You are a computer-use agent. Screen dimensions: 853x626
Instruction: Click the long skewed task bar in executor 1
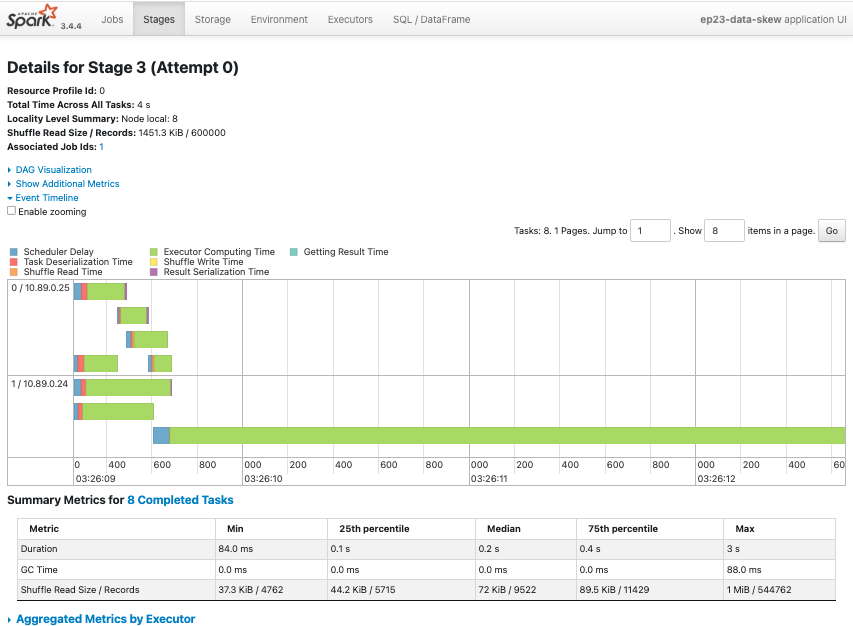(499, 436)
